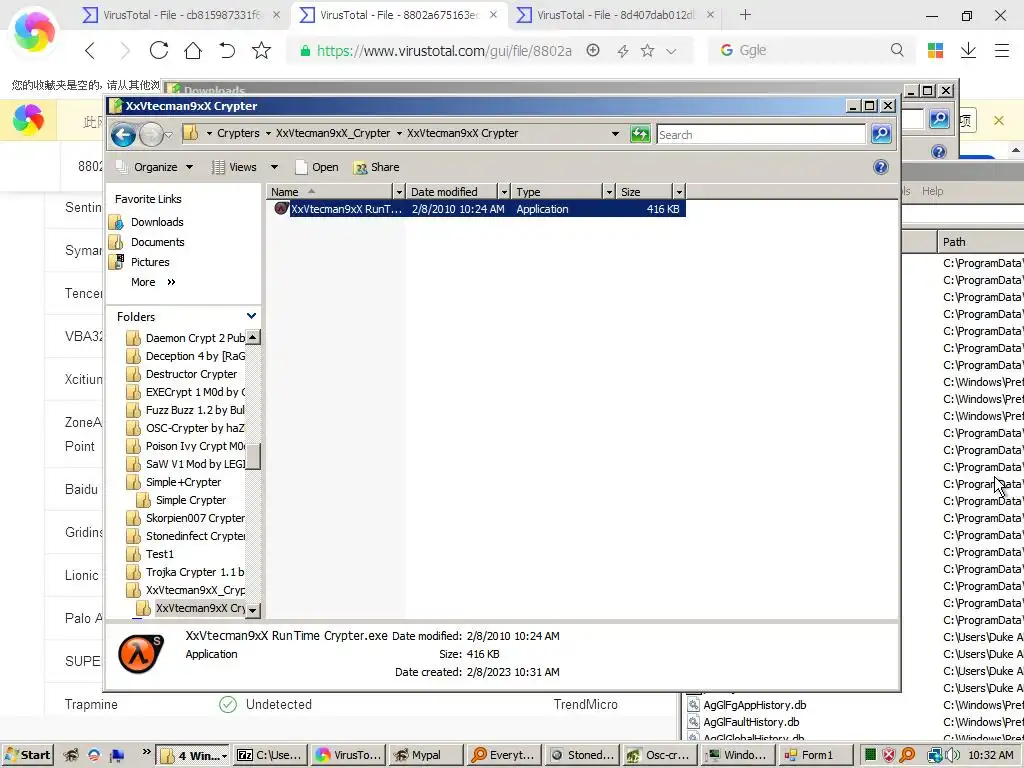This screenshot has width=1024, height=768.
Task: Go to browser home page
Action: pos(193,50)
